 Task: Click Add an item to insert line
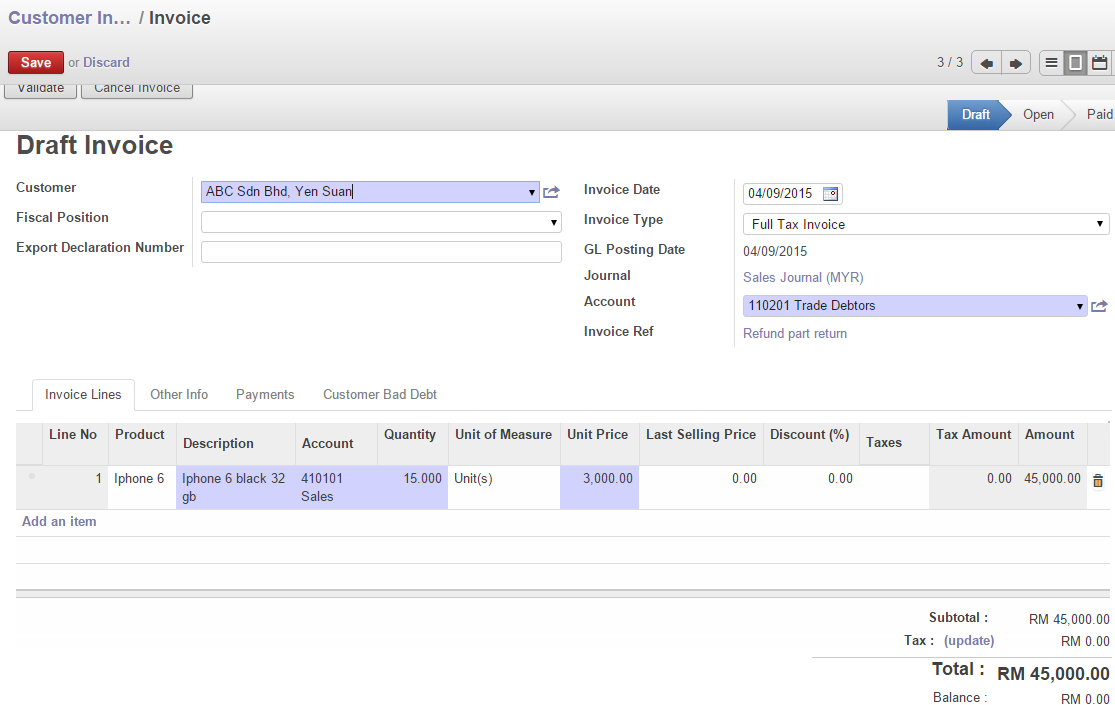(59, 521)
